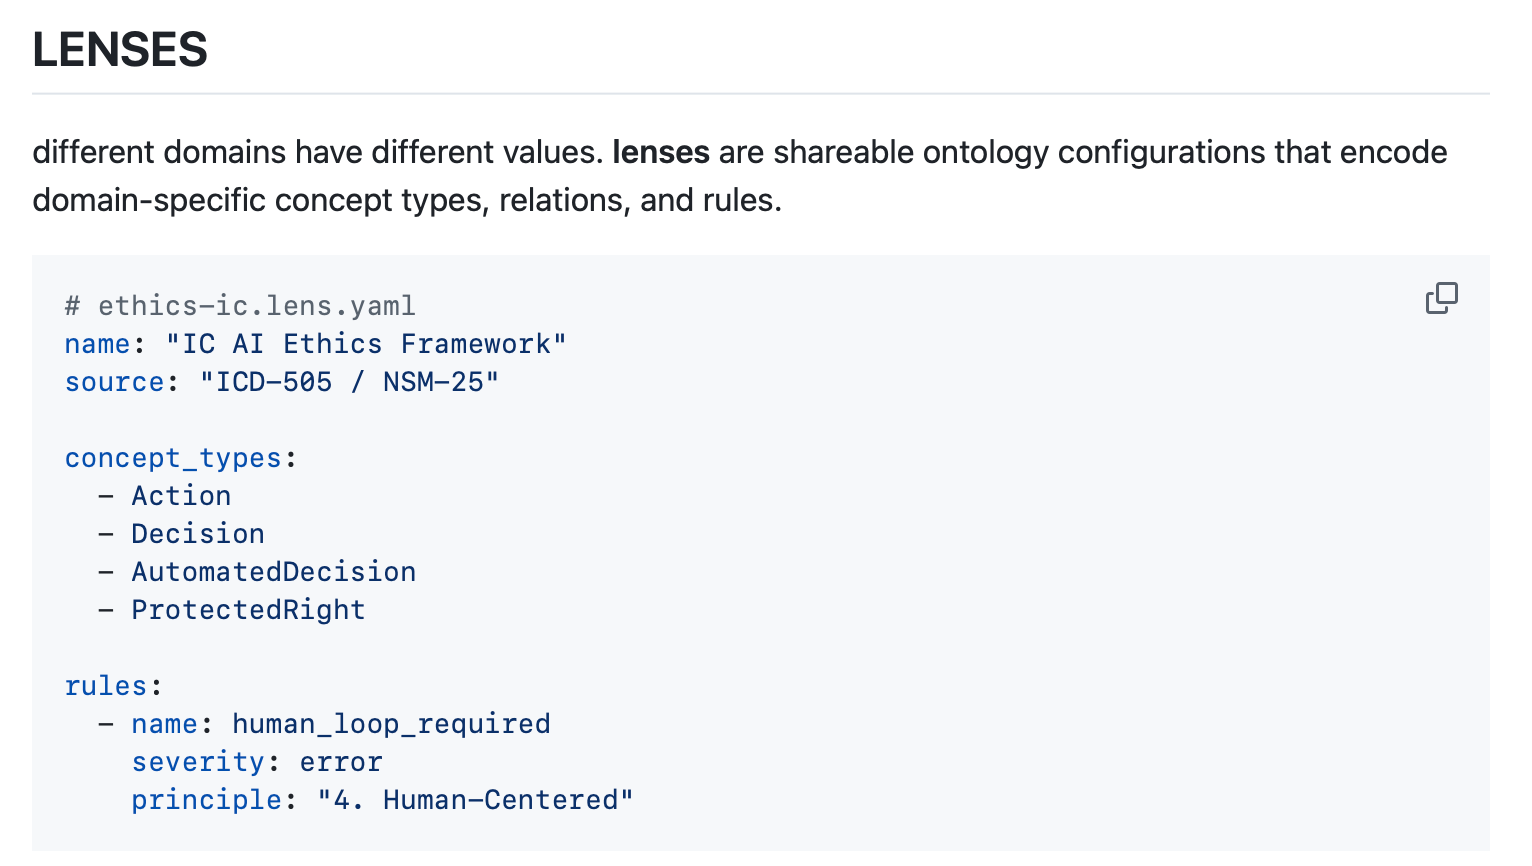1532x866 pixels.
Task: Click the "4. Human-Centered" string value
Action: (475, 800)
